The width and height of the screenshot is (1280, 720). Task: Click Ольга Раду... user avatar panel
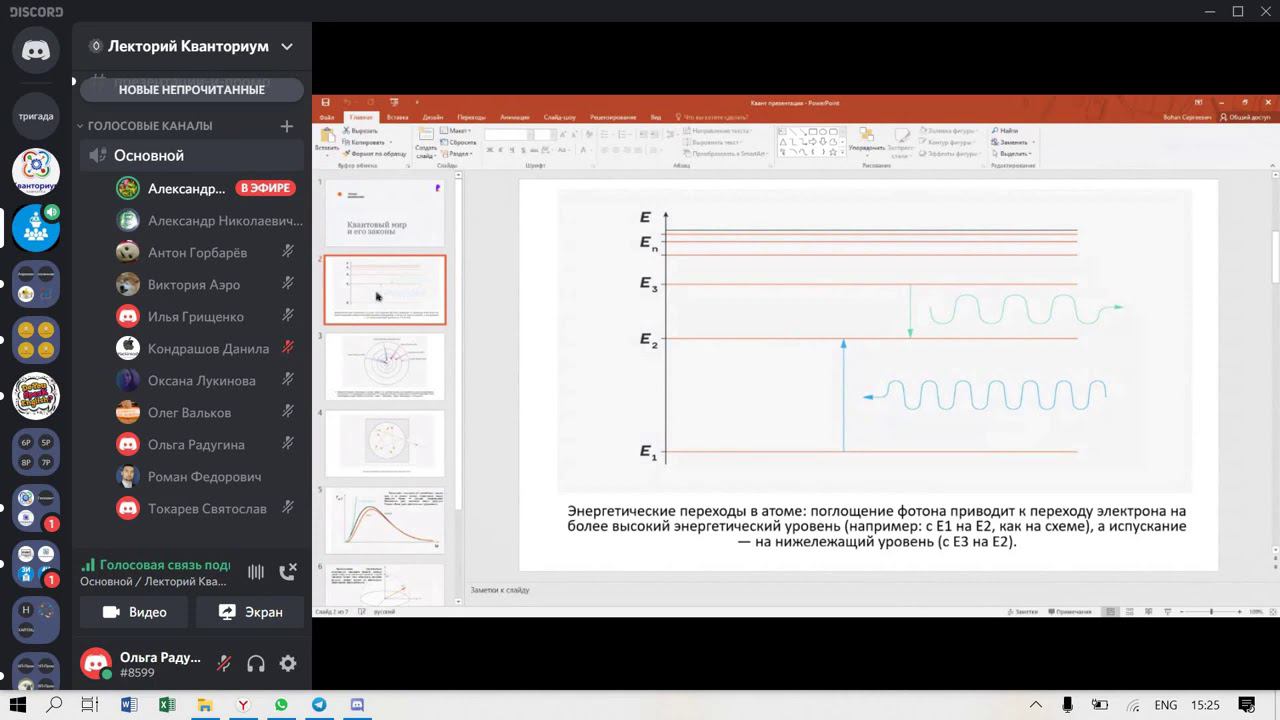coord(96,664)
